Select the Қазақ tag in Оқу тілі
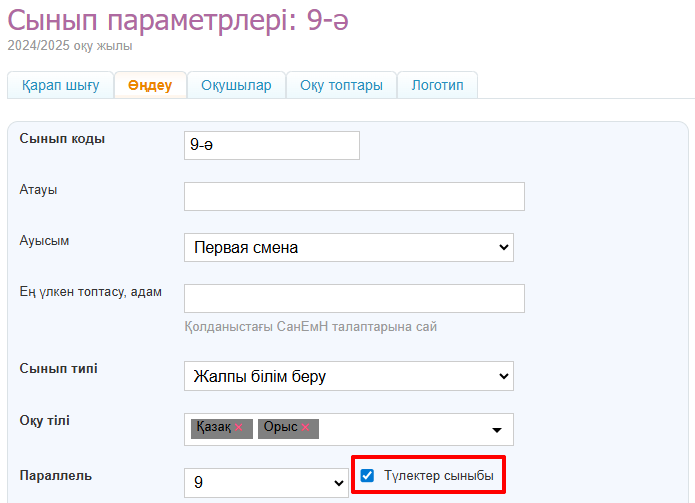Screen dimensions: 695x503 click(x=212, y=428)
